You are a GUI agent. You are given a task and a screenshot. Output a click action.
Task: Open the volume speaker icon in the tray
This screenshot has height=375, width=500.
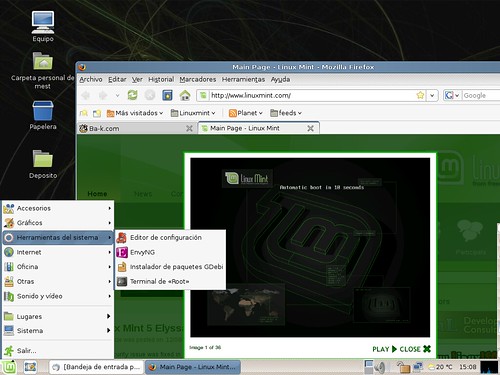pos(380,367)
